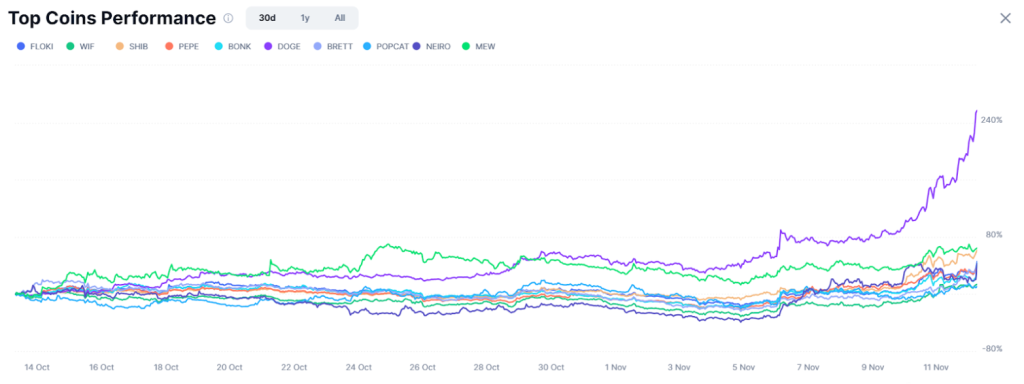The height and width of the screenshot is (384, 1024).
Task: Toggle the PEPE series in legend
Action: [183, 46]
